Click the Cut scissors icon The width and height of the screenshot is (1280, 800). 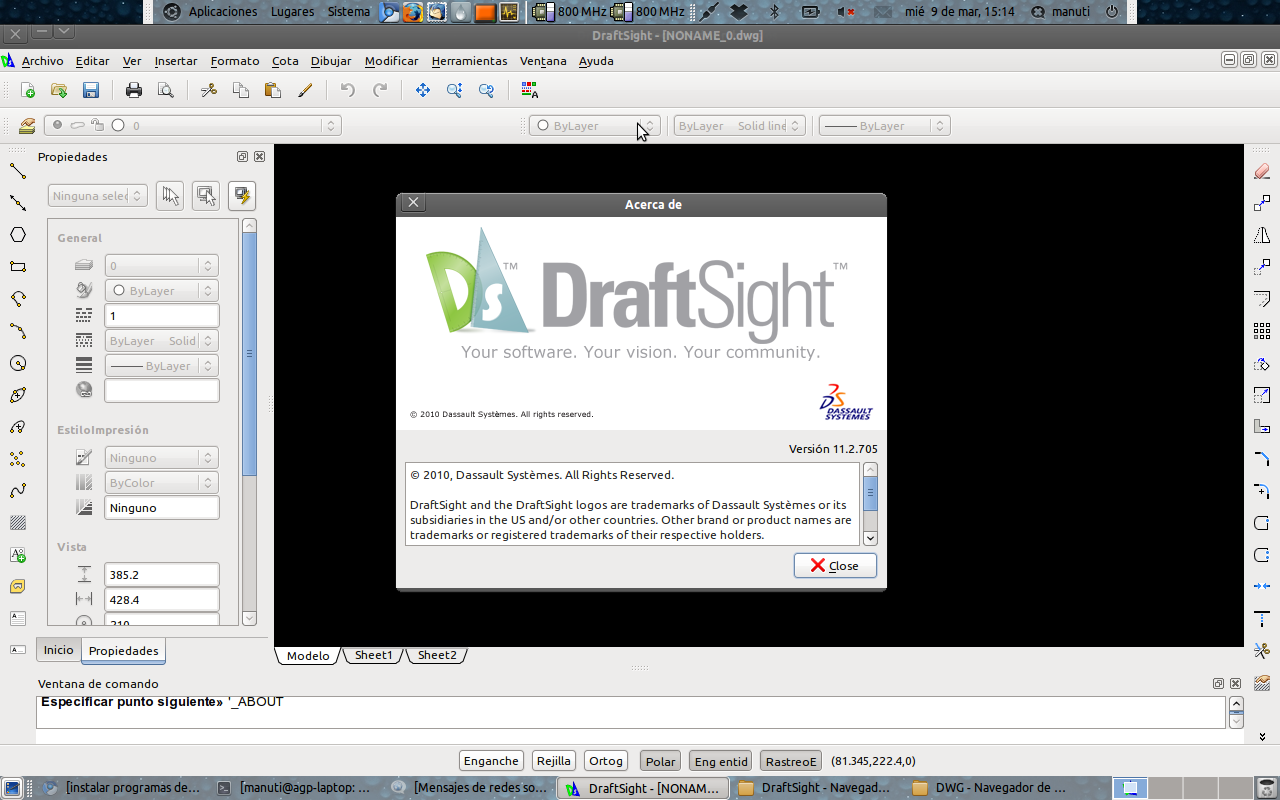pos(209,90)
